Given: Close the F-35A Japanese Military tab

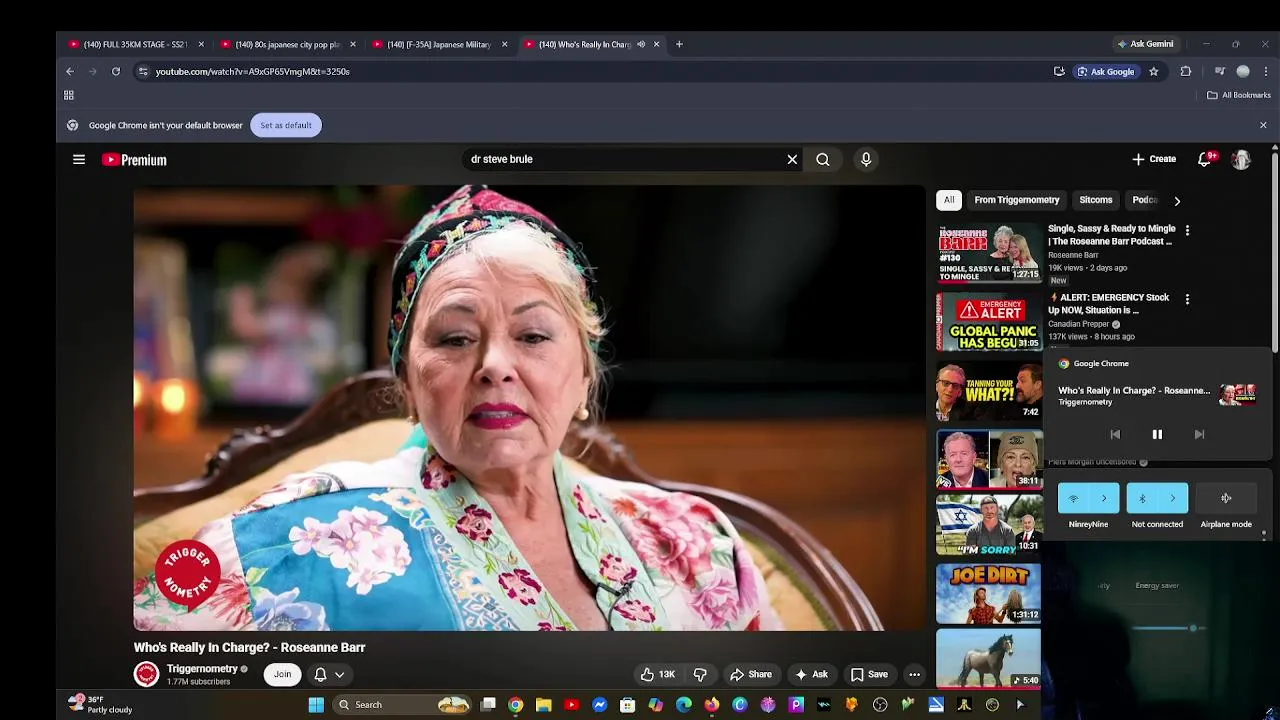Looking at the screenshot, I should 504,44.
